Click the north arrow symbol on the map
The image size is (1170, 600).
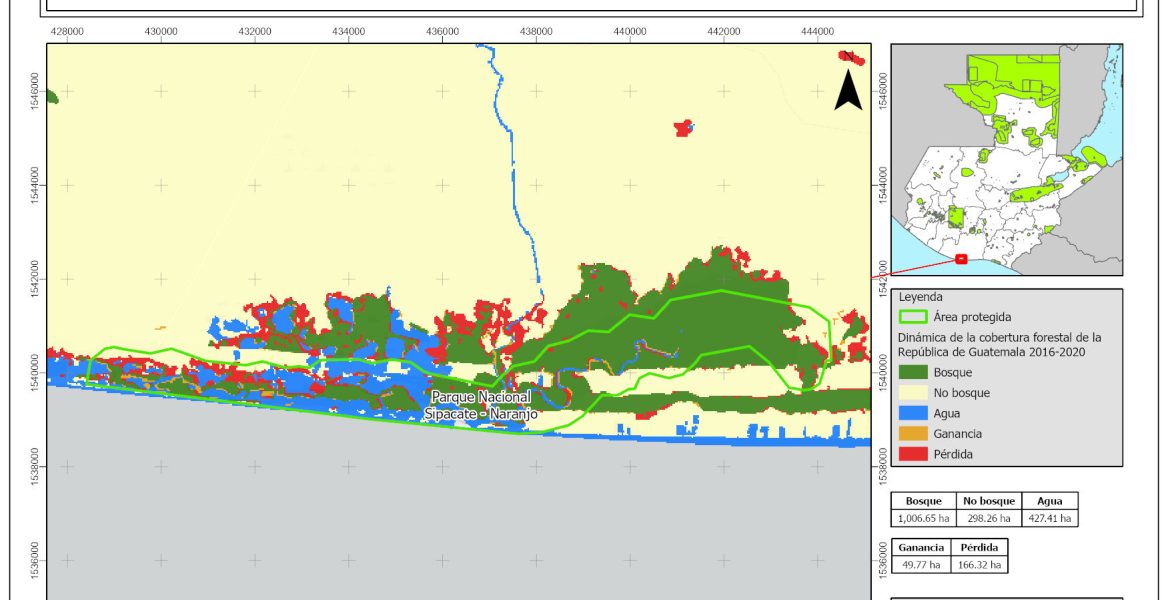click(849, 83)
